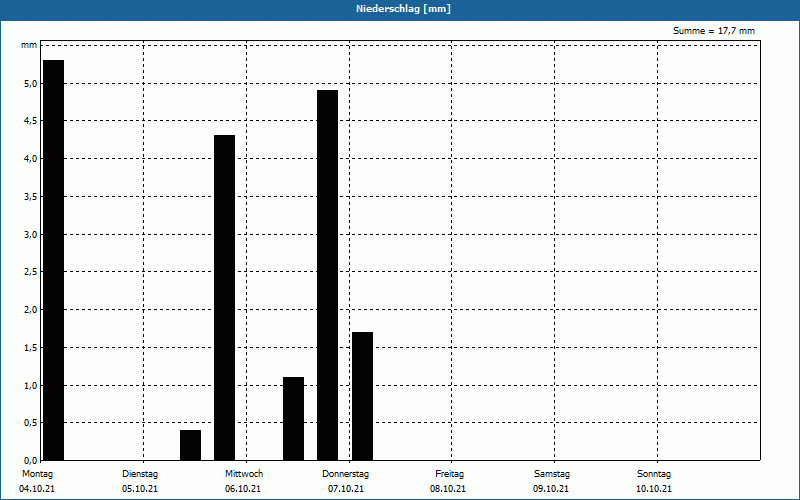Click the 4.9 mm bar before Donnerstag
The height and width of the screenshot is (500, 800).
[328, 275]
